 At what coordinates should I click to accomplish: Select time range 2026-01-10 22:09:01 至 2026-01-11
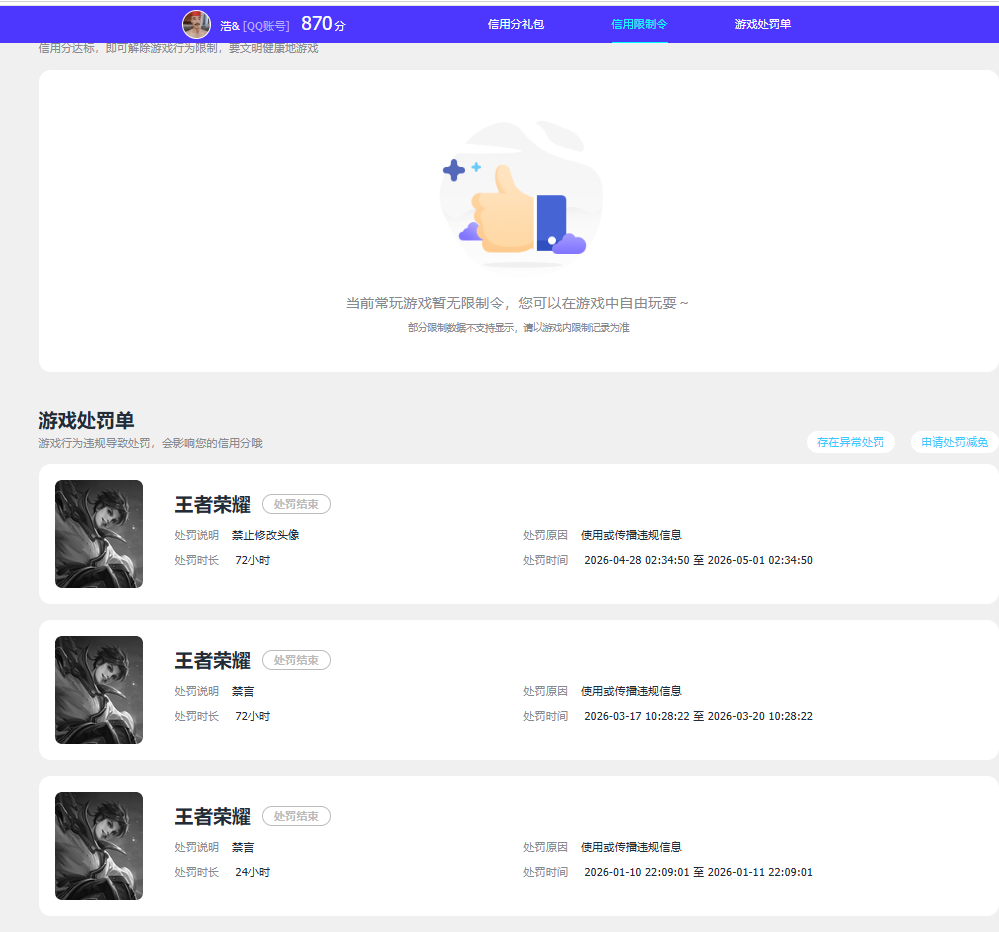[x=698, y=872]
